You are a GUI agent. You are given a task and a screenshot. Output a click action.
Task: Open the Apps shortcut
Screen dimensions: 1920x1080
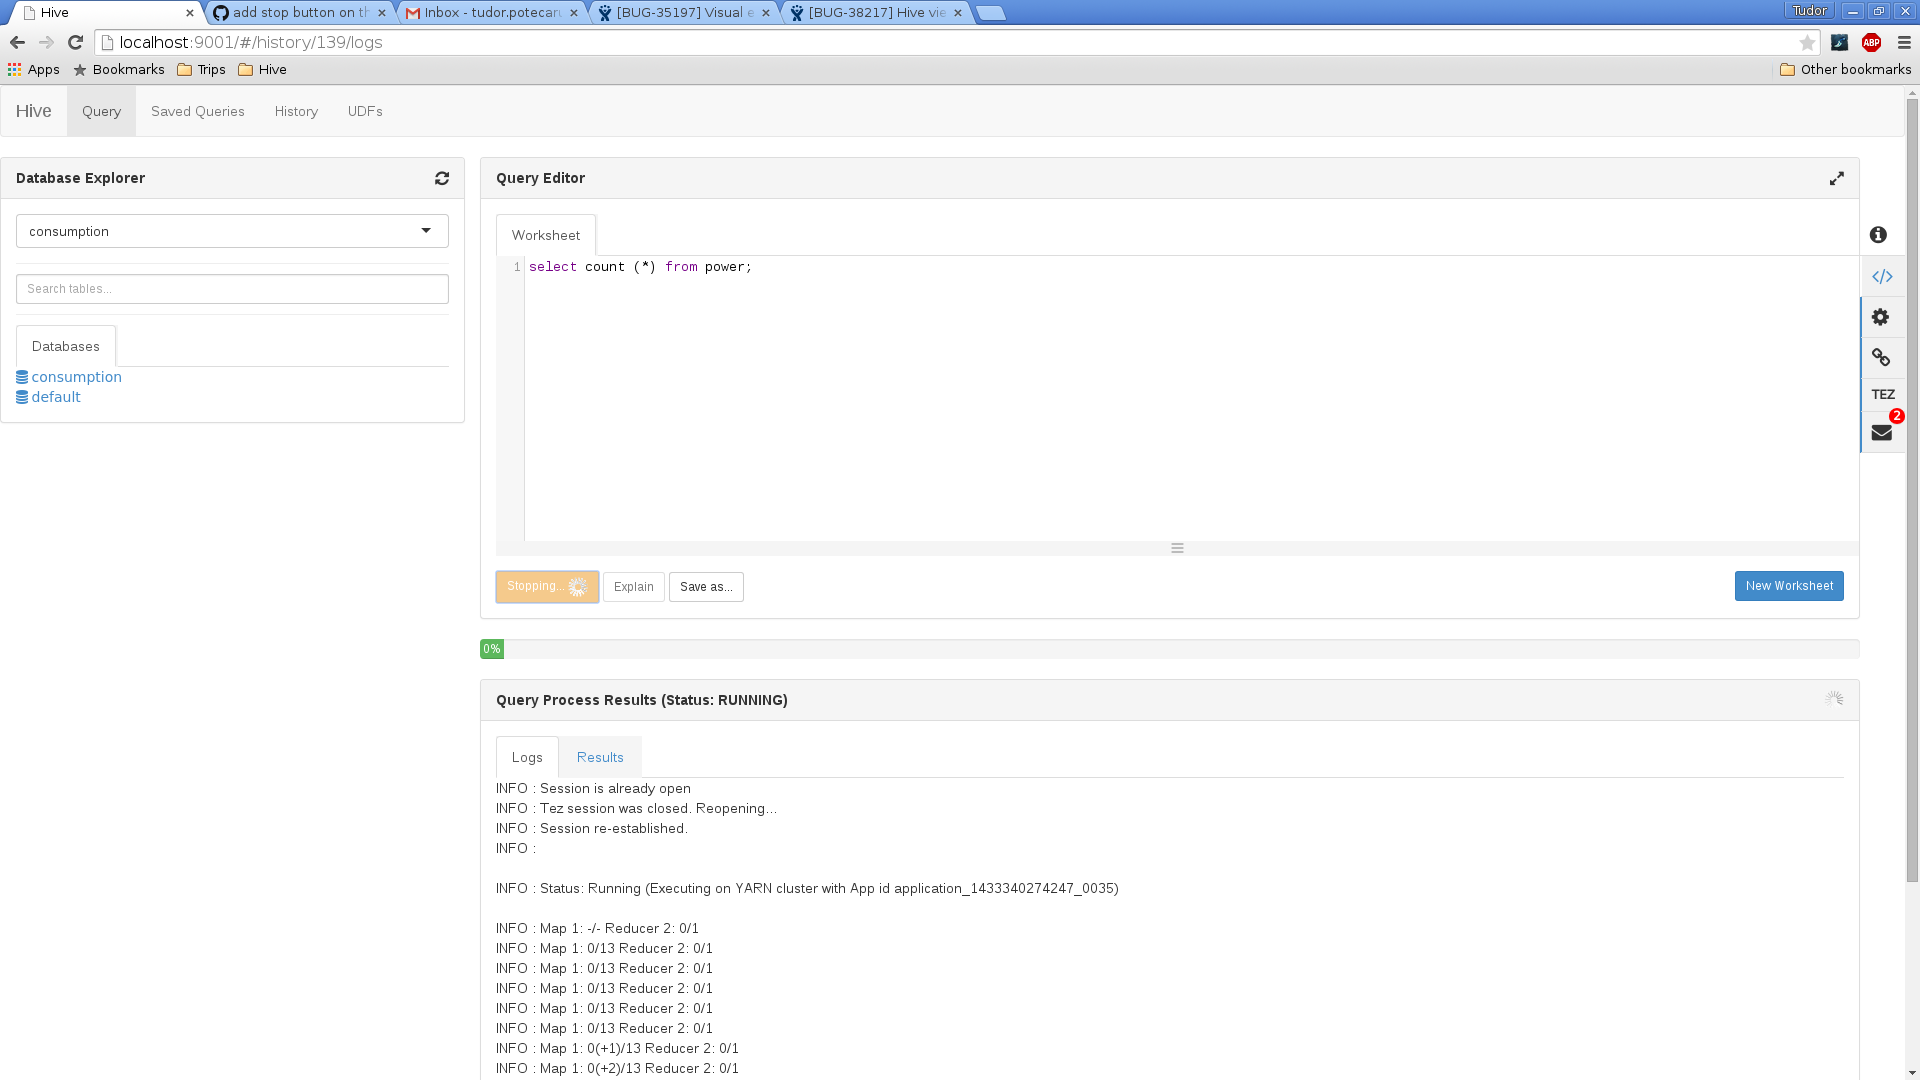(x=34, y=69)
